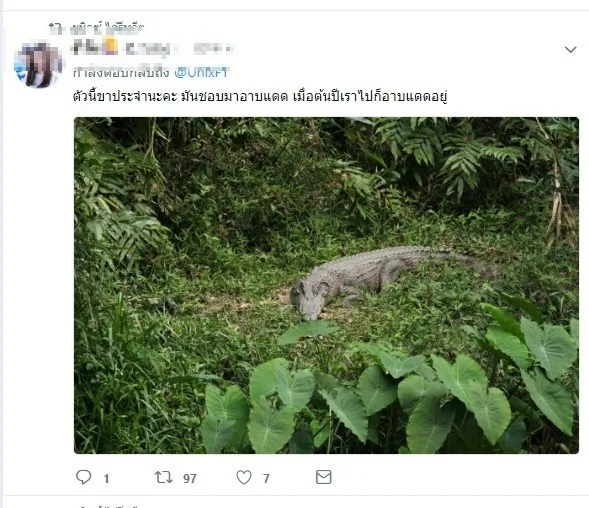Enlarge the crocodile photo in the tweet
The height and width of the screenshot is (508, 589).
[x=326, y=285]
